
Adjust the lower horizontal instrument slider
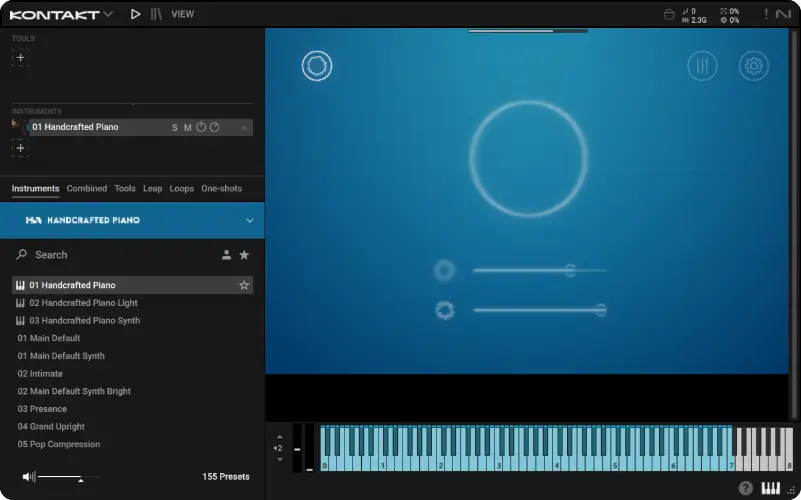pyautogui.click(x=540, y=310)
